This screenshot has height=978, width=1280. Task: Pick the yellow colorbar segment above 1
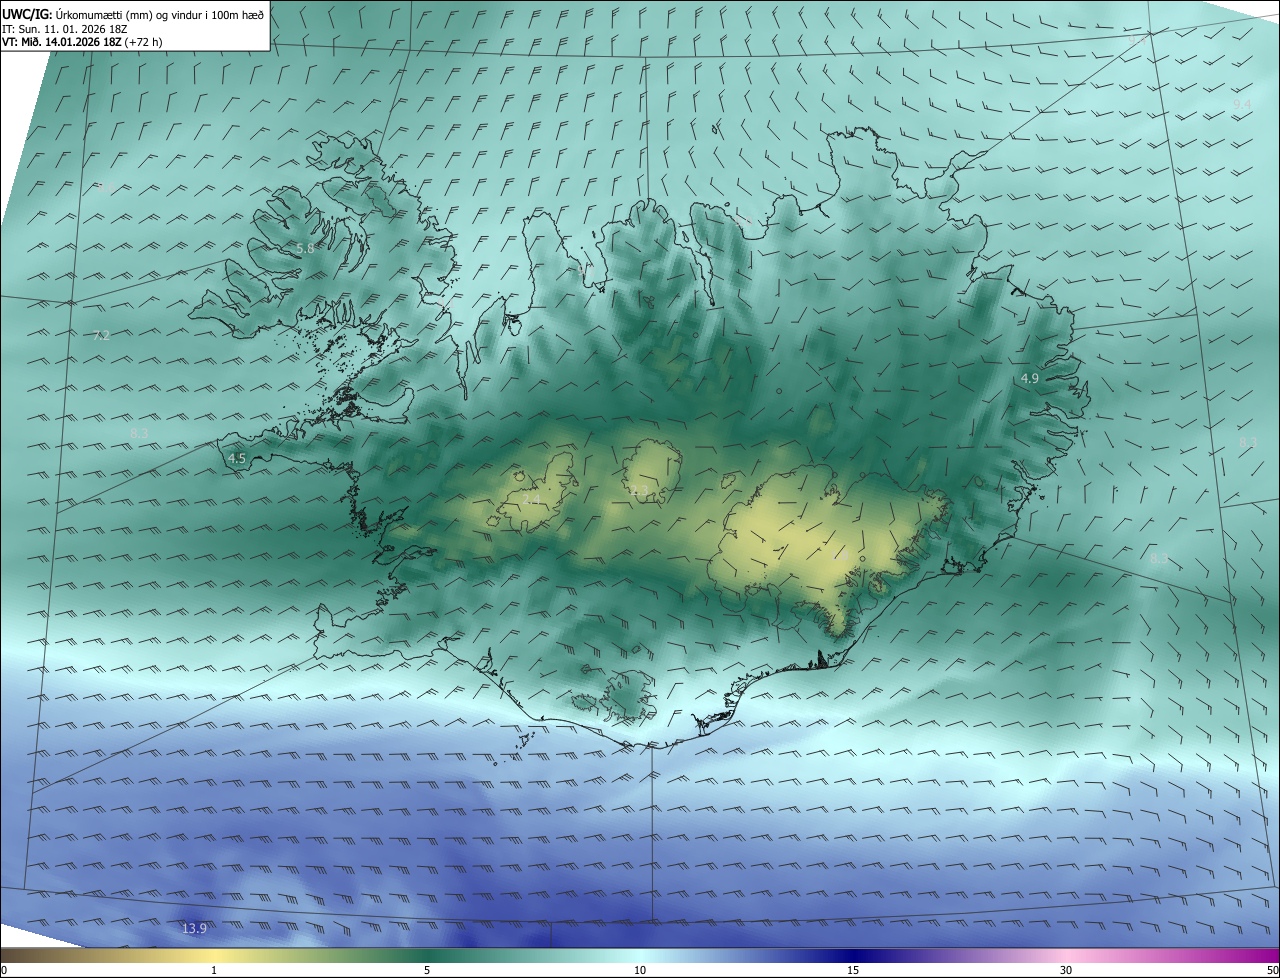click(214, 955)
